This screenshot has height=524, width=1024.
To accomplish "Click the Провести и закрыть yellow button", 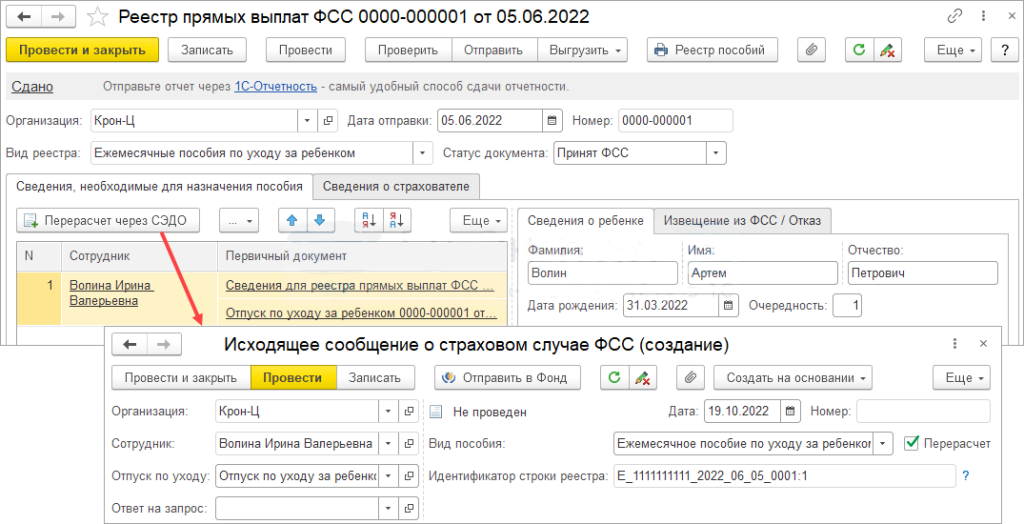I will (x=82, y=50).
